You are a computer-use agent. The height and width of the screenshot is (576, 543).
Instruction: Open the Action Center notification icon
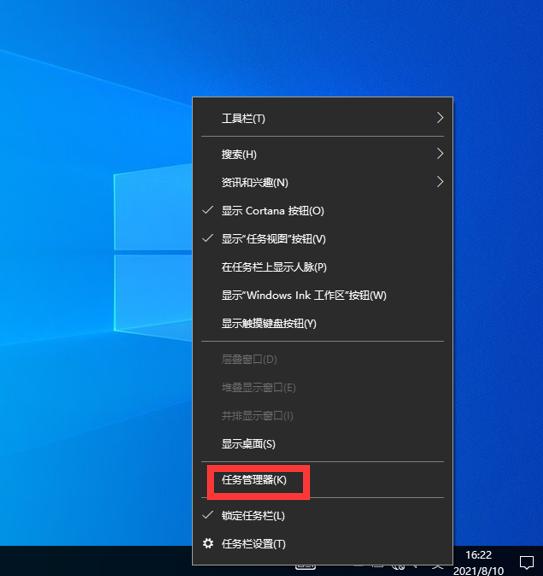[526, 562]
